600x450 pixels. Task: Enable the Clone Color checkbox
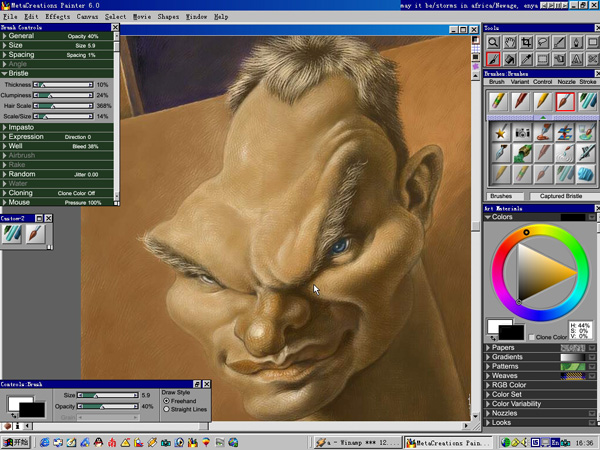pyautogui.click(x=532, y=337)
